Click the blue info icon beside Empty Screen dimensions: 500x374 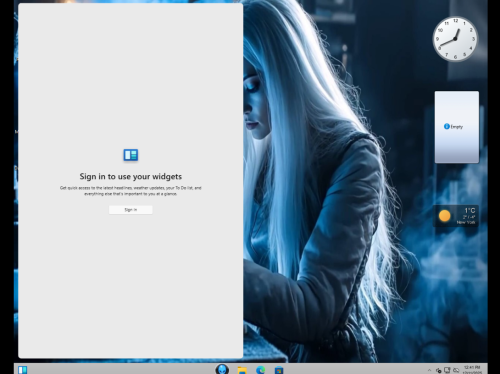[447, 126]
